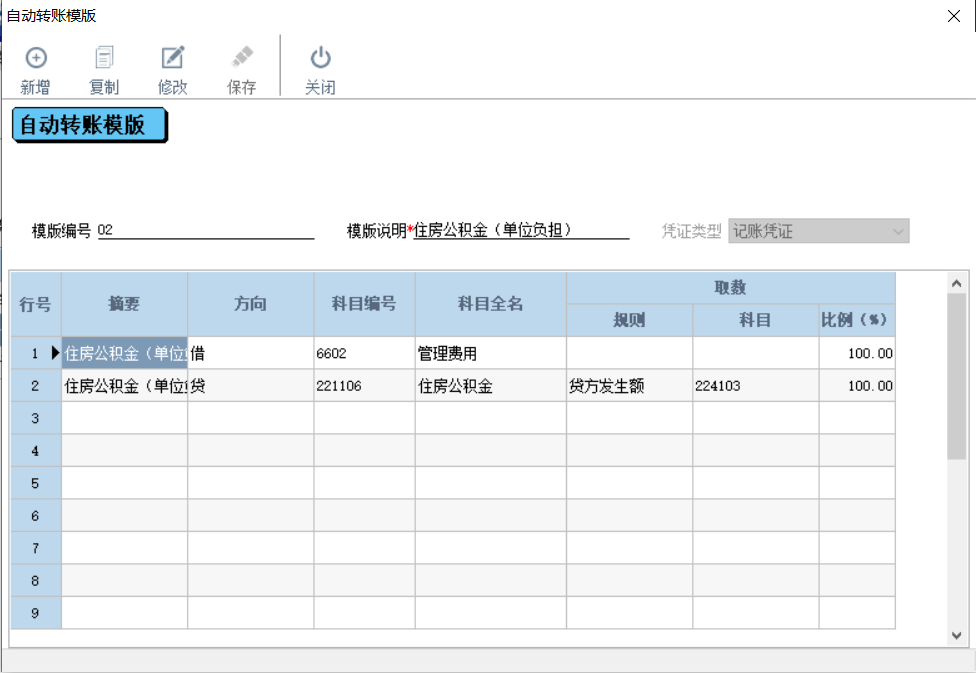Click the 管理费用 account name cell

(x=491, y=354)
